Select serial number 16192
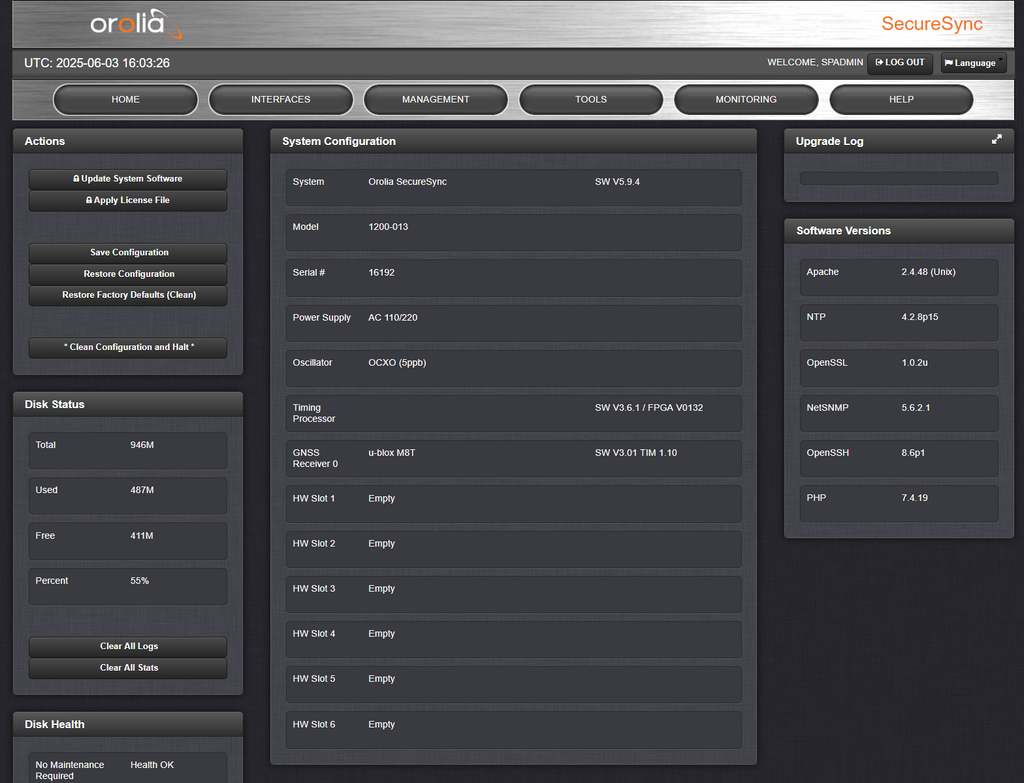 tap(381, 272)
